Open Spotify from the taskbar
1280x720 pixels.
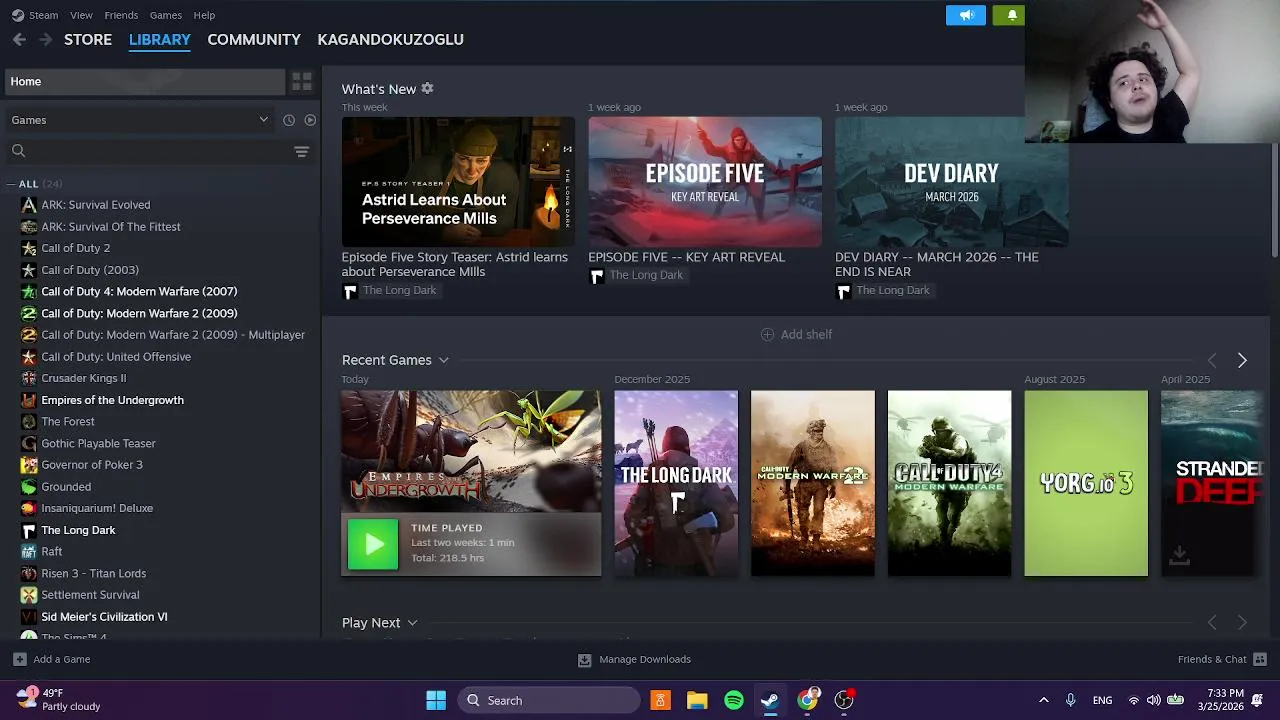click(x=734, y=700)
